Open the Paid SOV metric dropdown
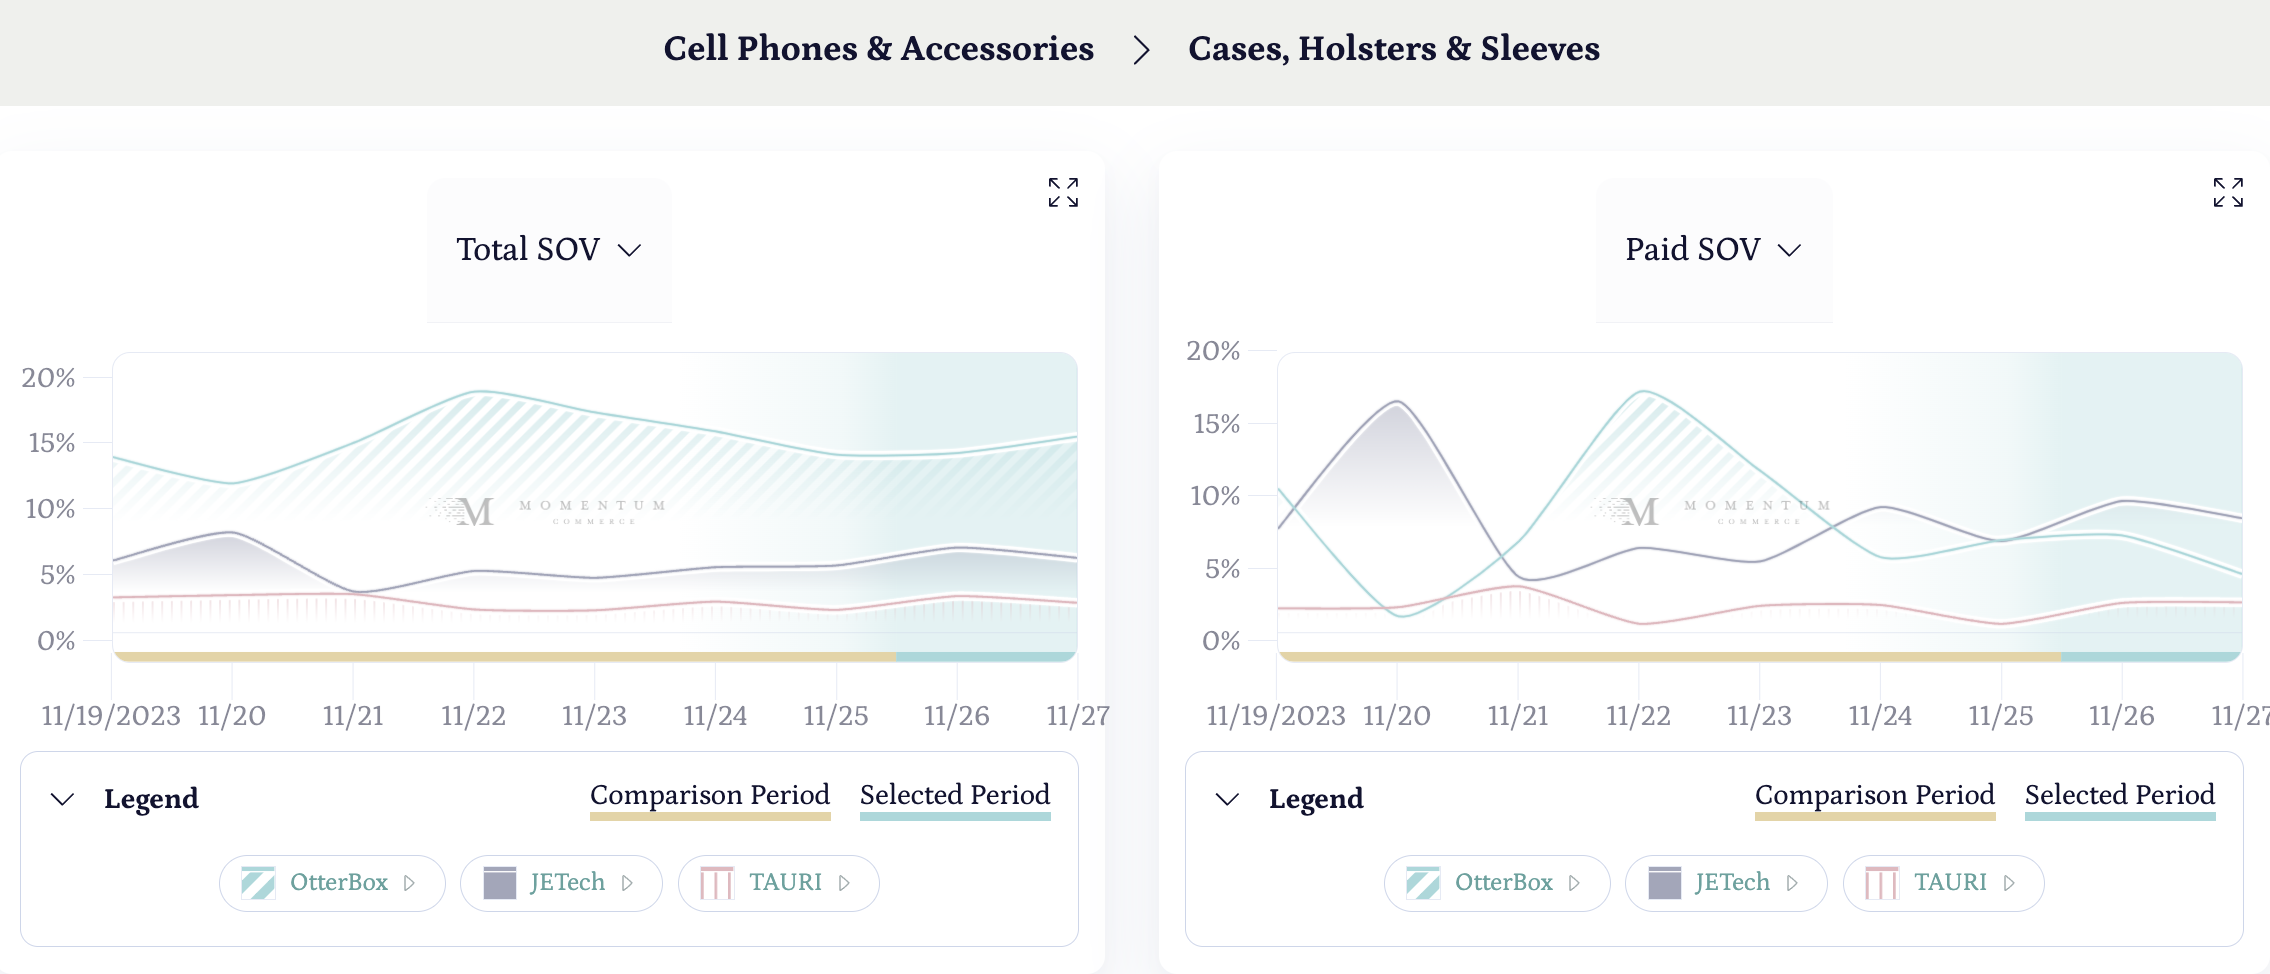The width and height of the screenshot is (2270, 974). point(1713,250)
